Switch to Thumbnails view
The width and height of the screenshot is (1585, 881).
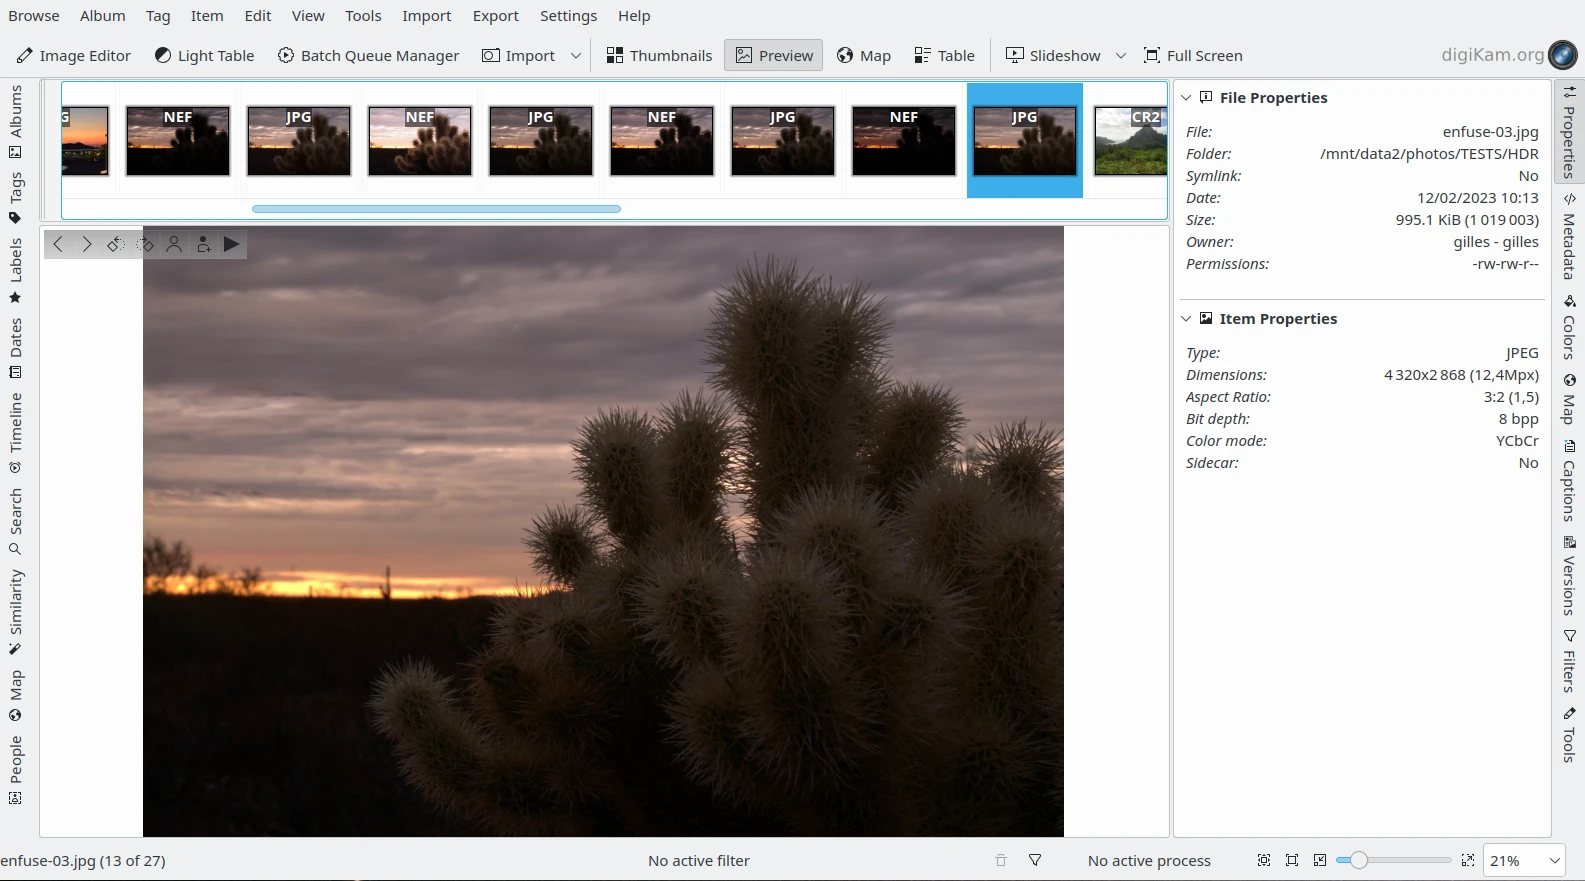[x=659, y=56]
